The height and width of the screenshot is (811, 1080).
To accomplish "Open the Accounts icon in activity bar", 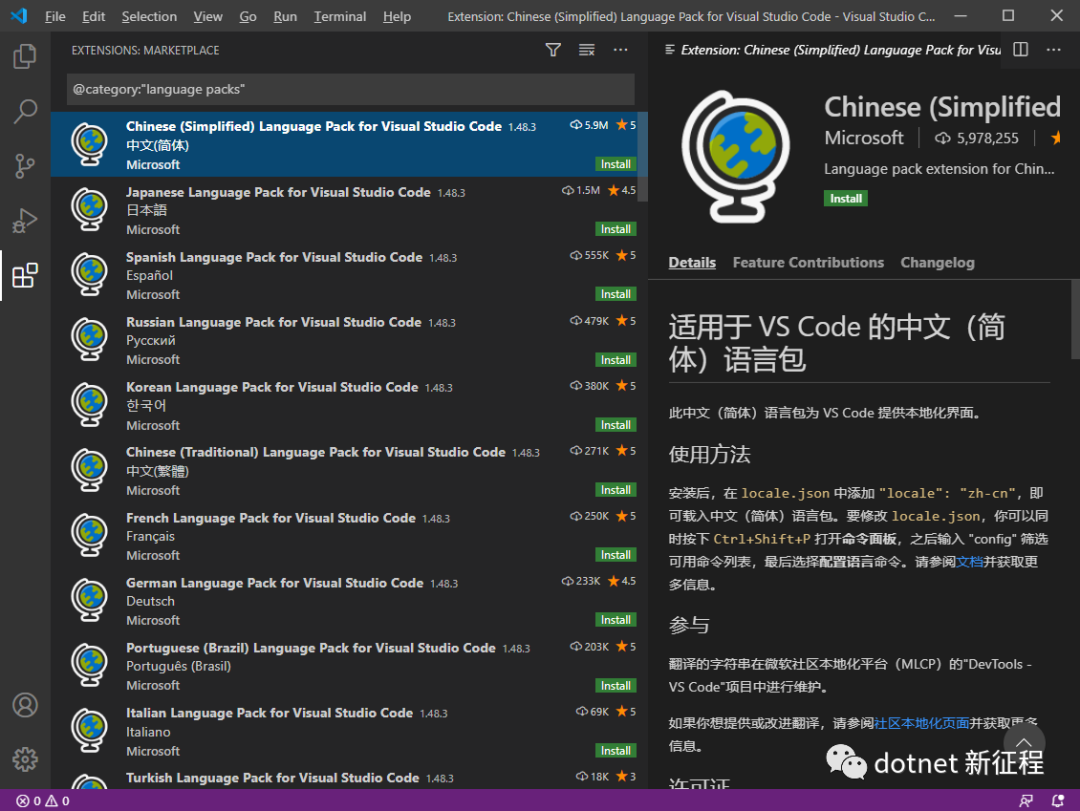I will pos(25,705).
